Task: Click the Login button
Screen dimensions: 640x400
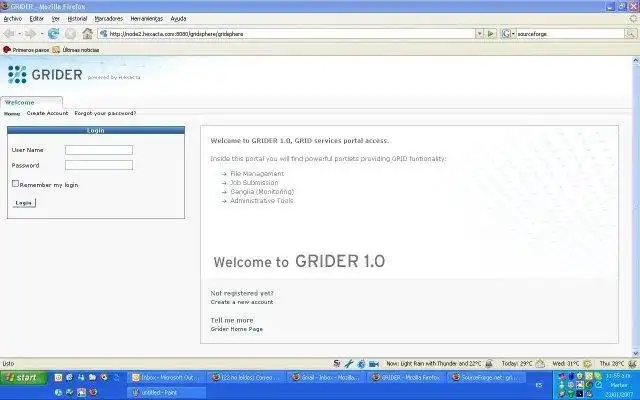Action: click(24, 203)
